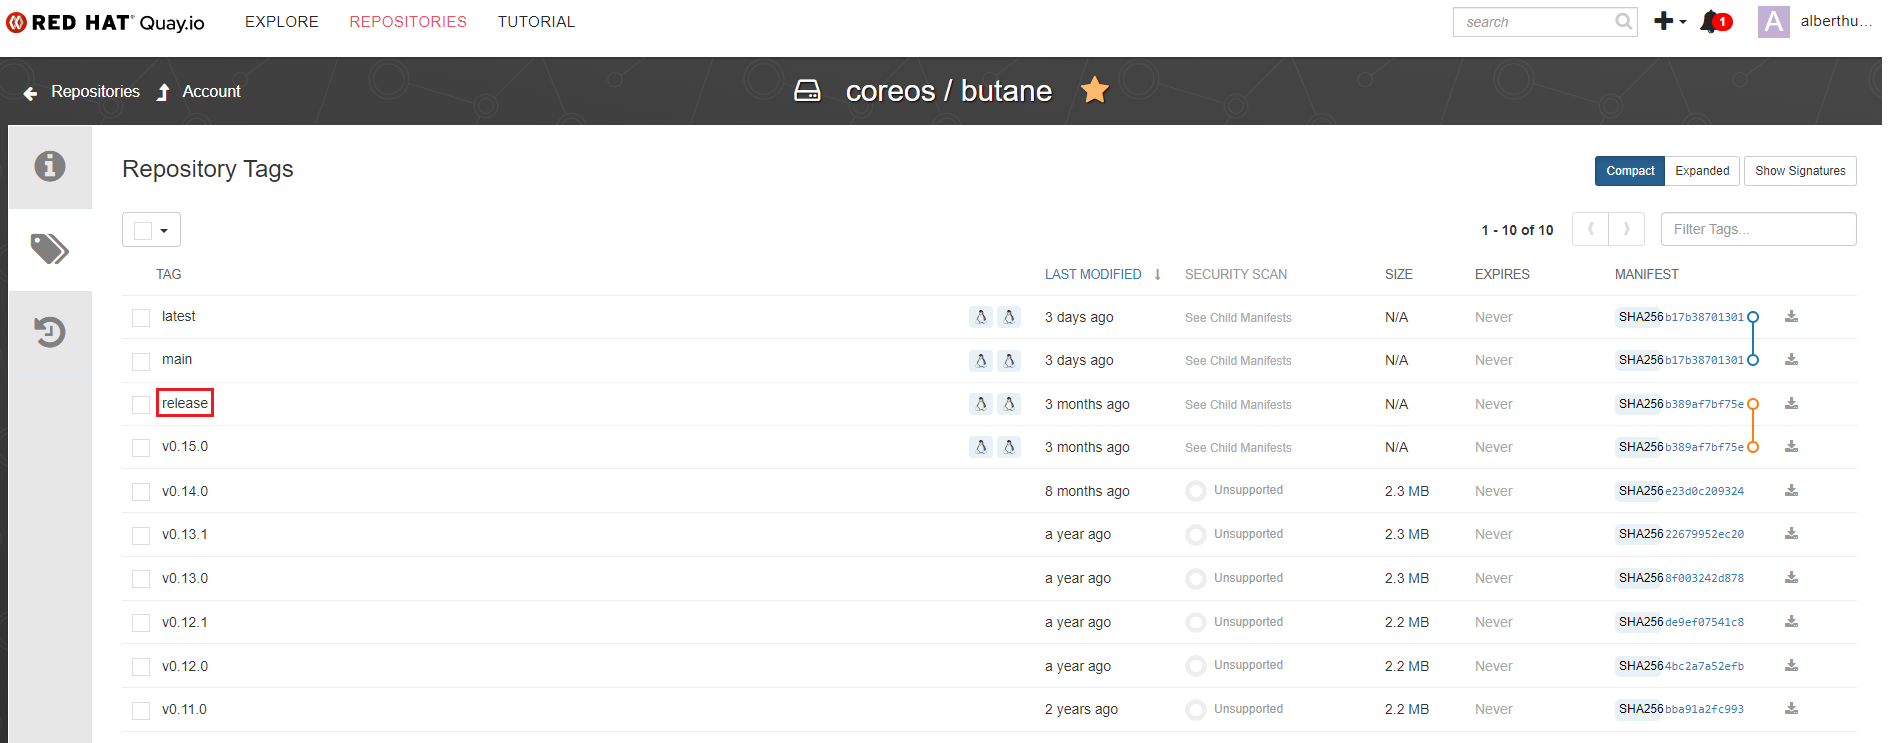This screenshot has height=743, width=1890.
Task: Sort tags by Last Modified column
Action: point(1093,274)
